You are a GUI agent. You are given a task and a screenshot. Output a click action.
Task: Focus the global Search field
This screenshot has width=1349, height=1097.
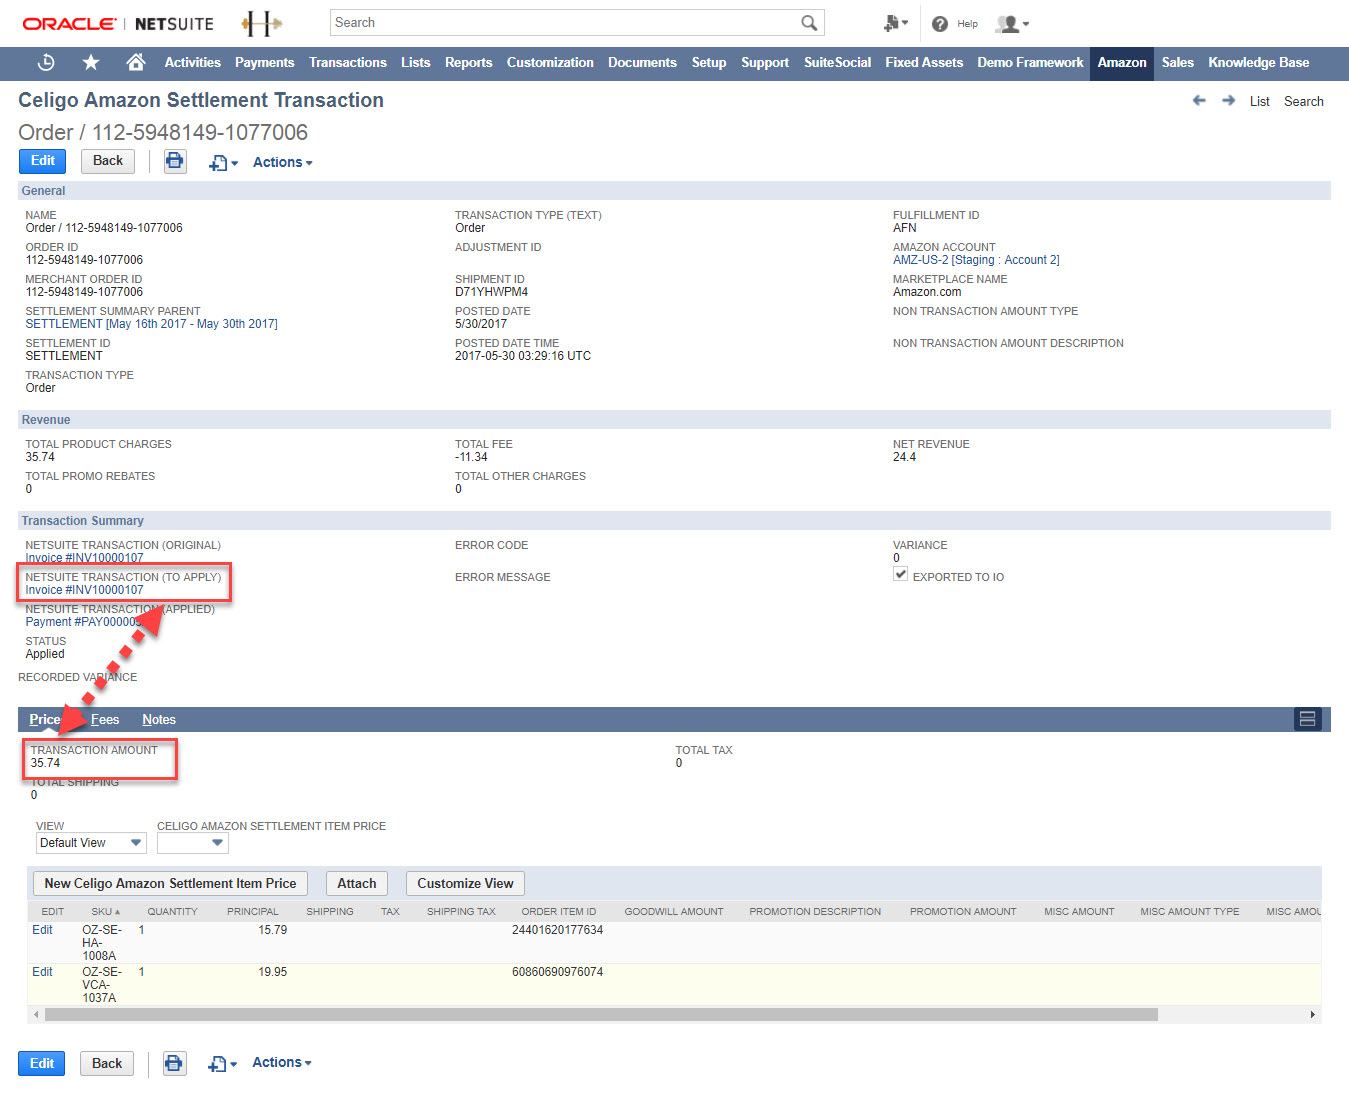565,22
